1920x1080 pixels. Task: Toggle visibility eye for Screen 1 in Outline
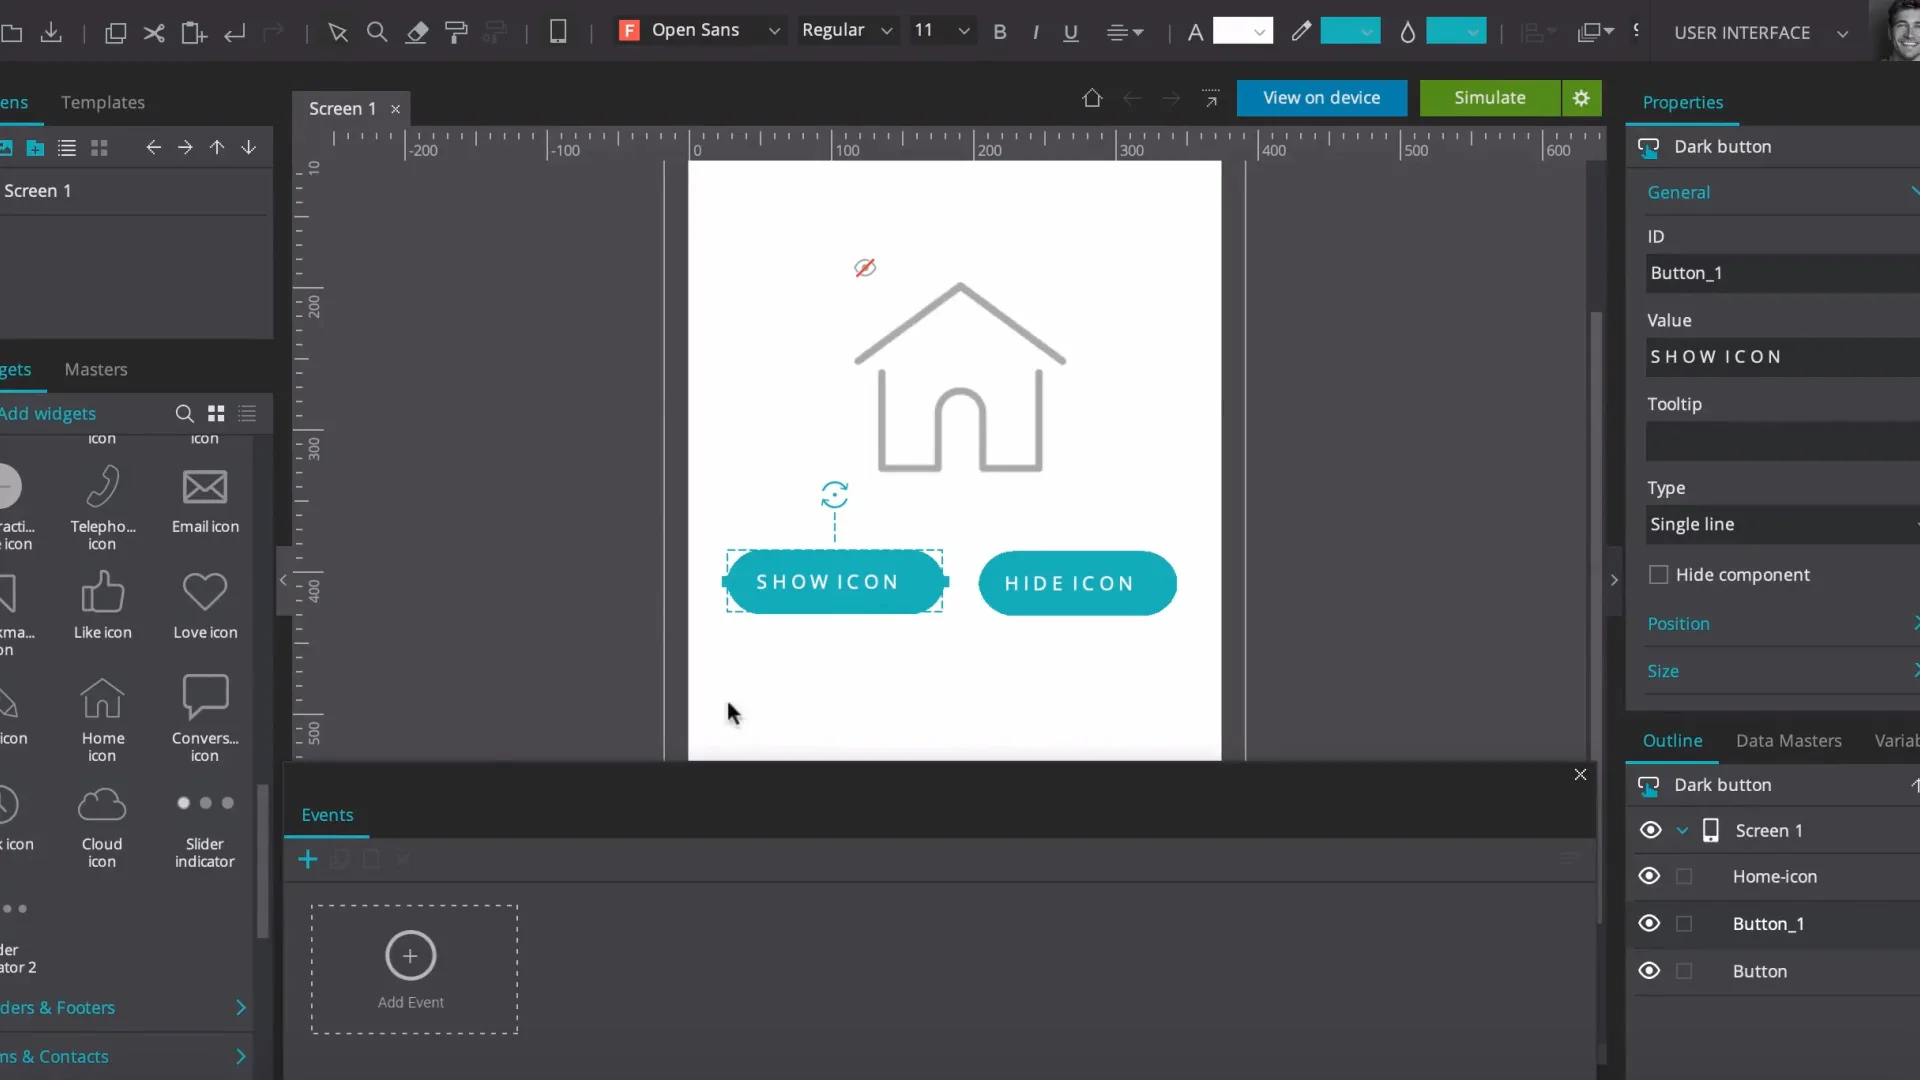tap(1651, 830)
